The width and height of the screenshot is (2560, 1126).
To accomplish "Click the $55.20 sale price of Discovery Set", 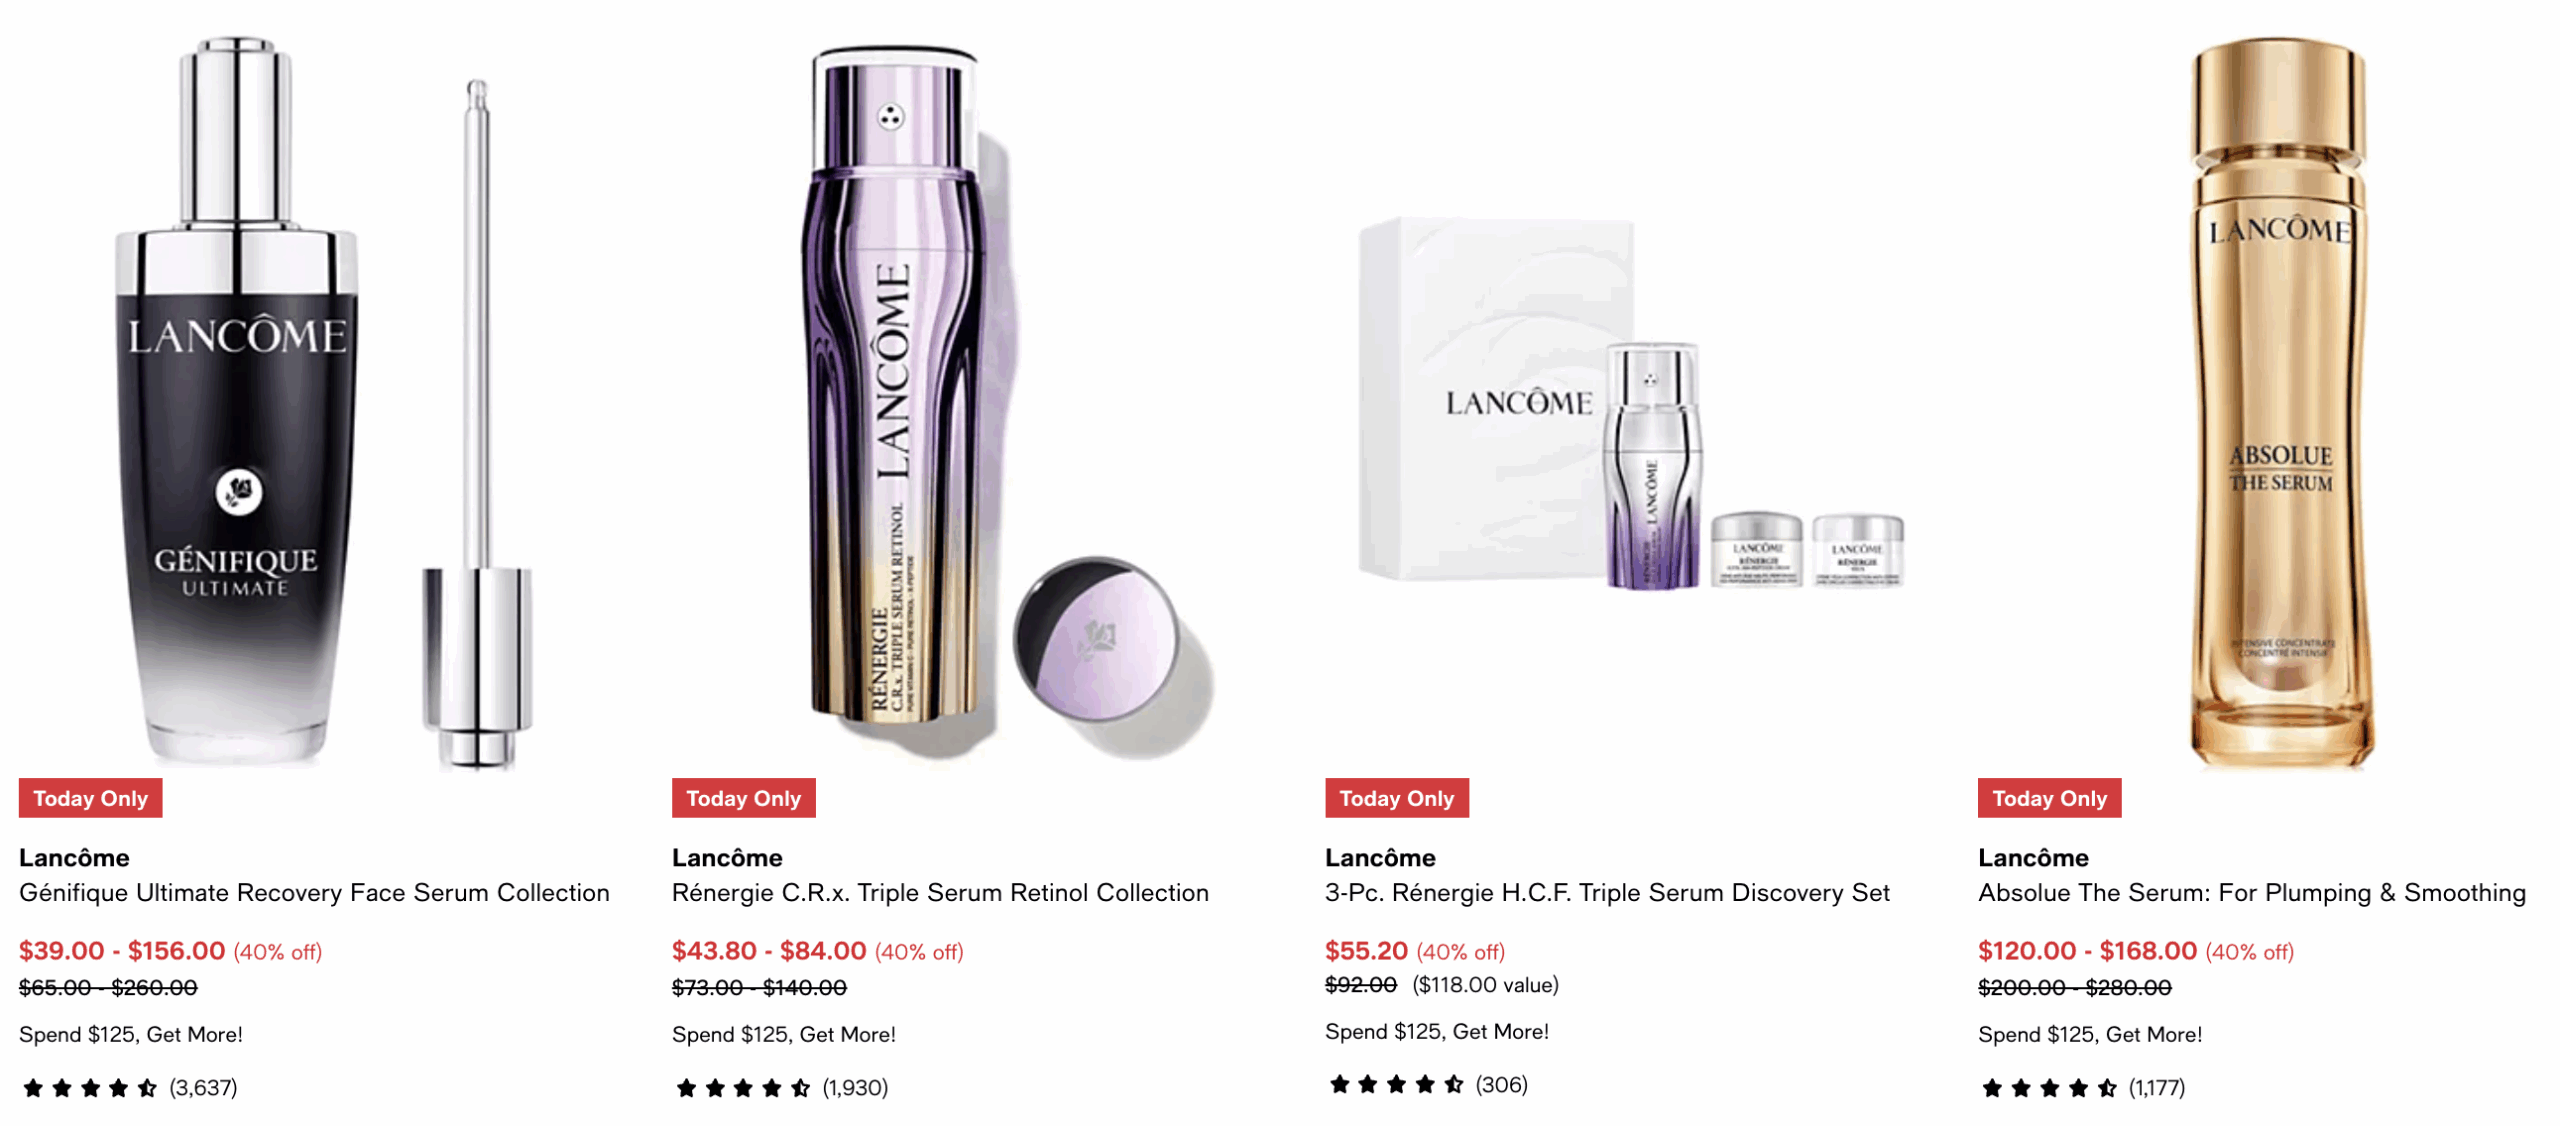I will (1366, 950).
